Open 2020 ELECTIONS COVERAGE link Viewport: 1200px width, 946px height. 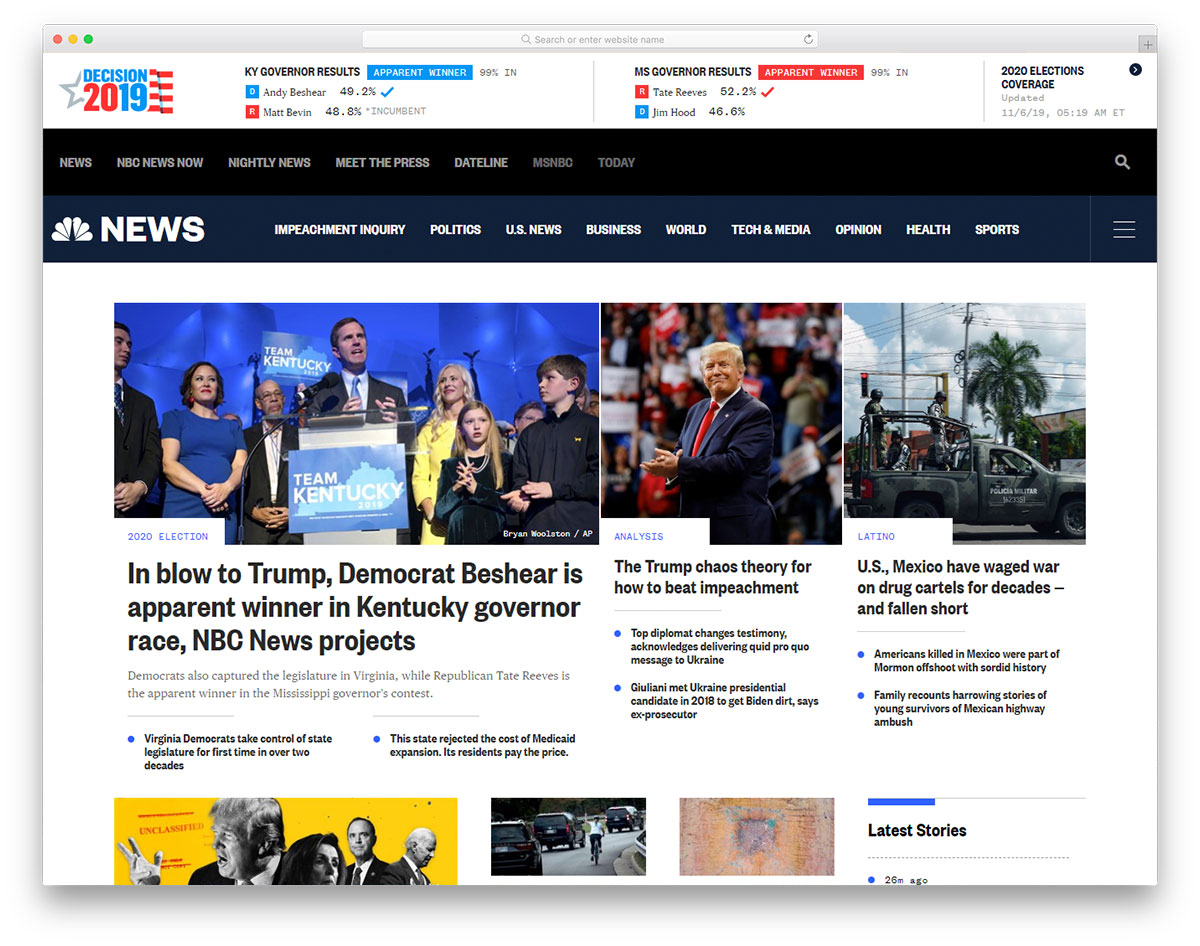(1042, 77)
